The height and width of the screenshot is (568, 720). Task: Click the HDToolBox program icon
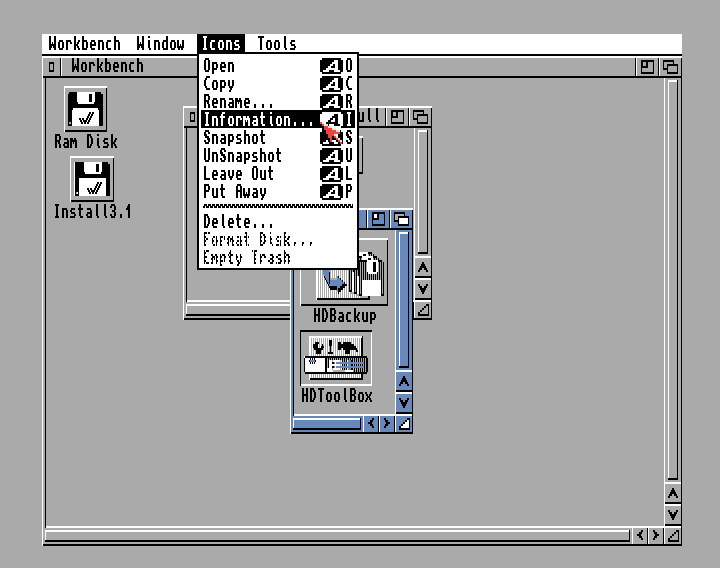click(337, 359)
